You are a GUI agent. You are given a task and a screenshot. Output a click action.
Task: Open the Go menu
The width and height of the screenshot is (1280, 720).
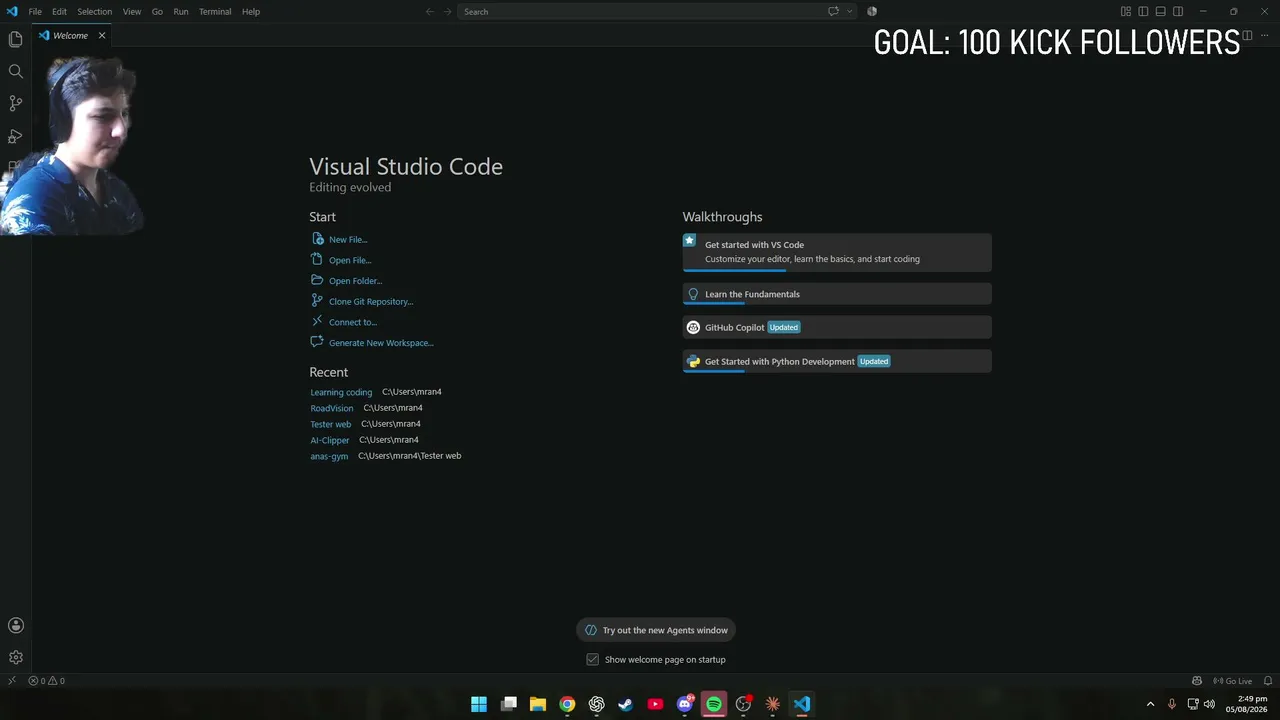point(157,12)
